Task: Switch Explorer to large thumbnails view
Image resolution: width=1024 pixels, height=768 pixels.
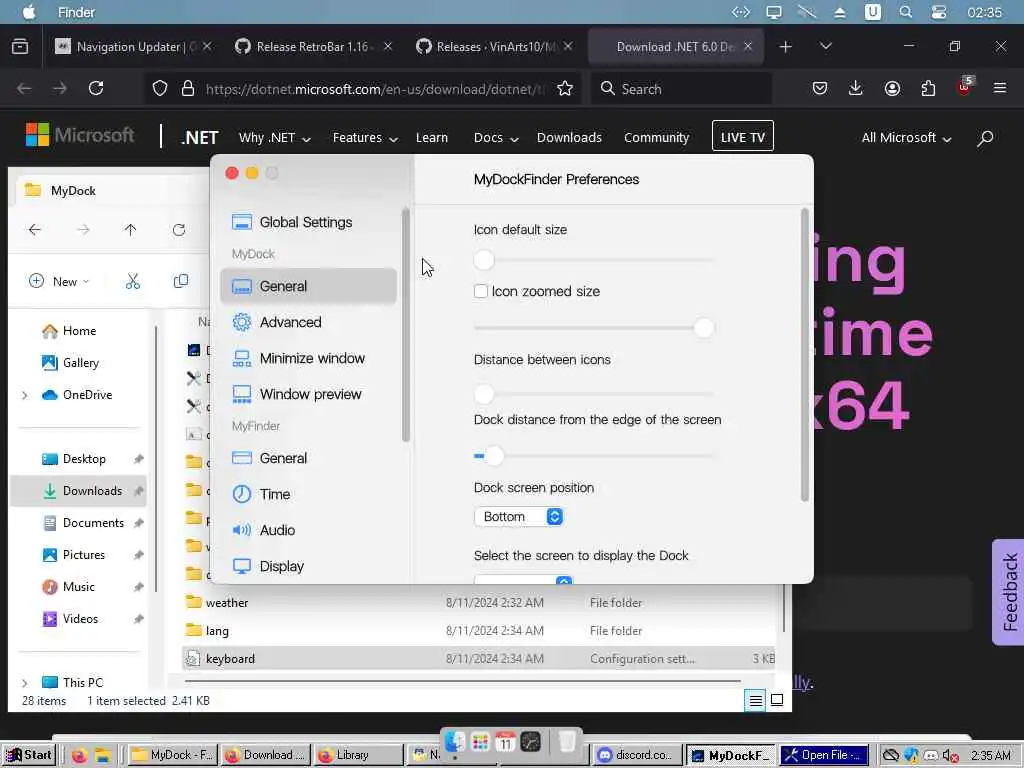Action: point(777,700)
